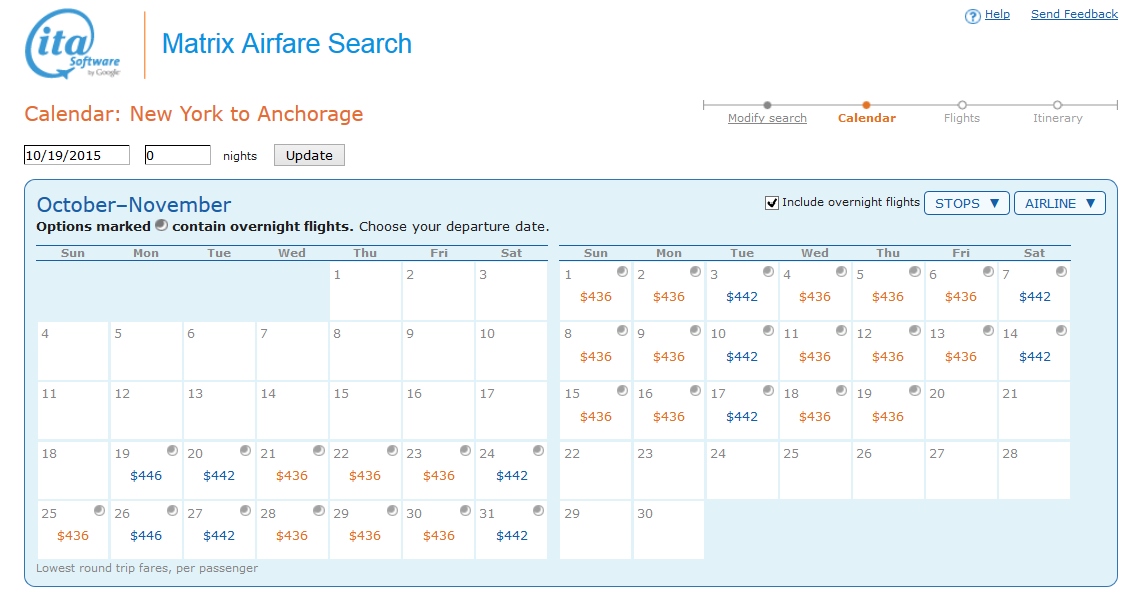This screenshot has width=1143, height=608.
Task: Open the AIRLINE dropdown filter
Action: click(1059, 203)
